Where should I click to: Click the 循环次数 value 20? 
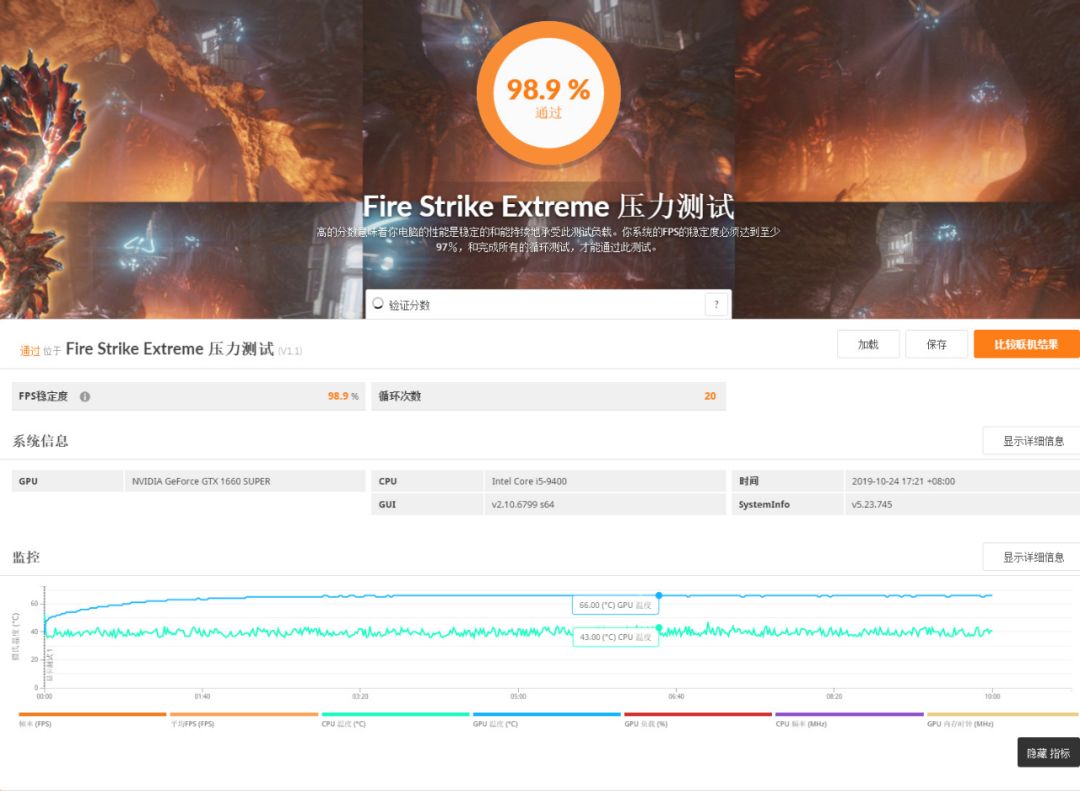pos(710,396)
